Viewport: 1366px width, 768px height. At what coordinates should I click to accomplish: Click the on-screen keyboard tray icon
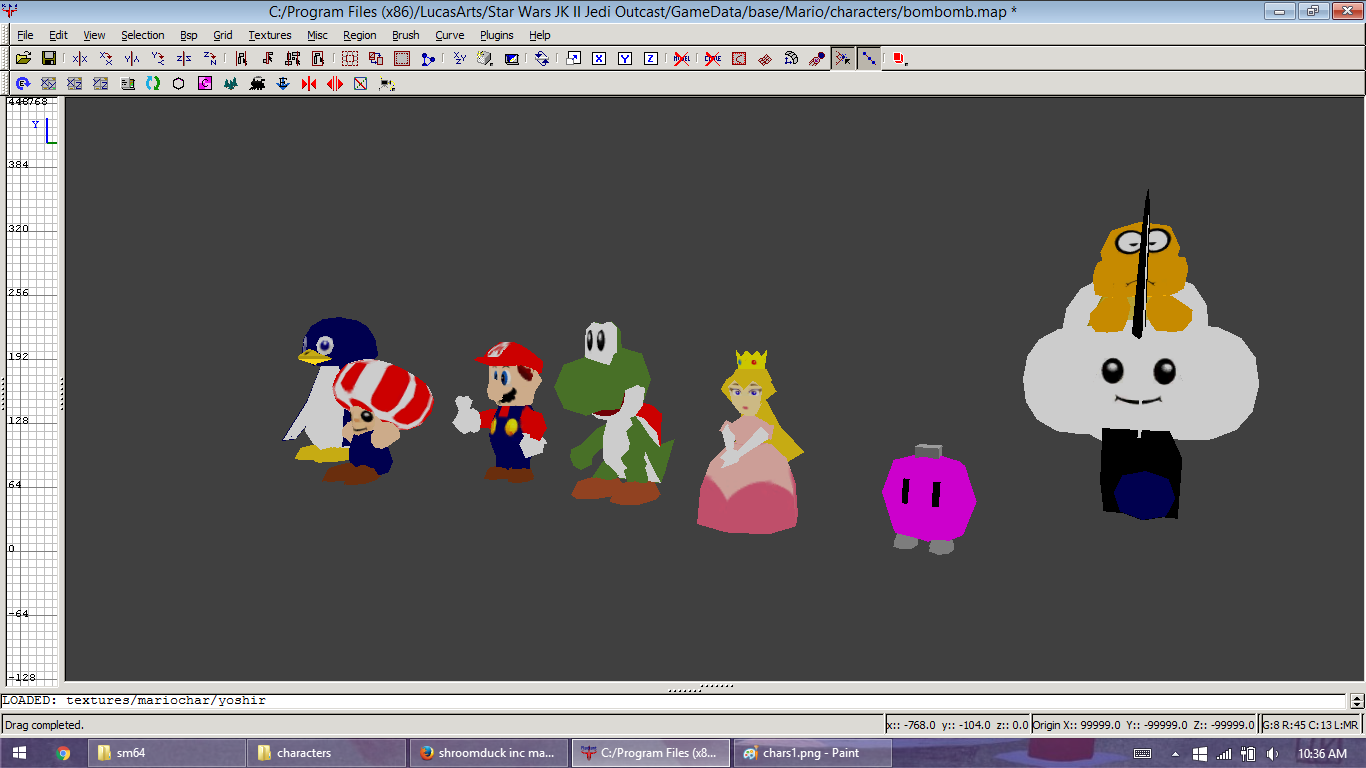click(1142, 753)
